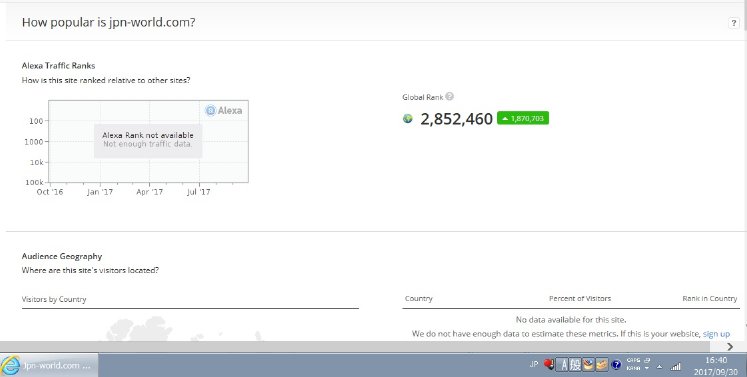Follow the 'sign up' link

[x=716, y=334]
